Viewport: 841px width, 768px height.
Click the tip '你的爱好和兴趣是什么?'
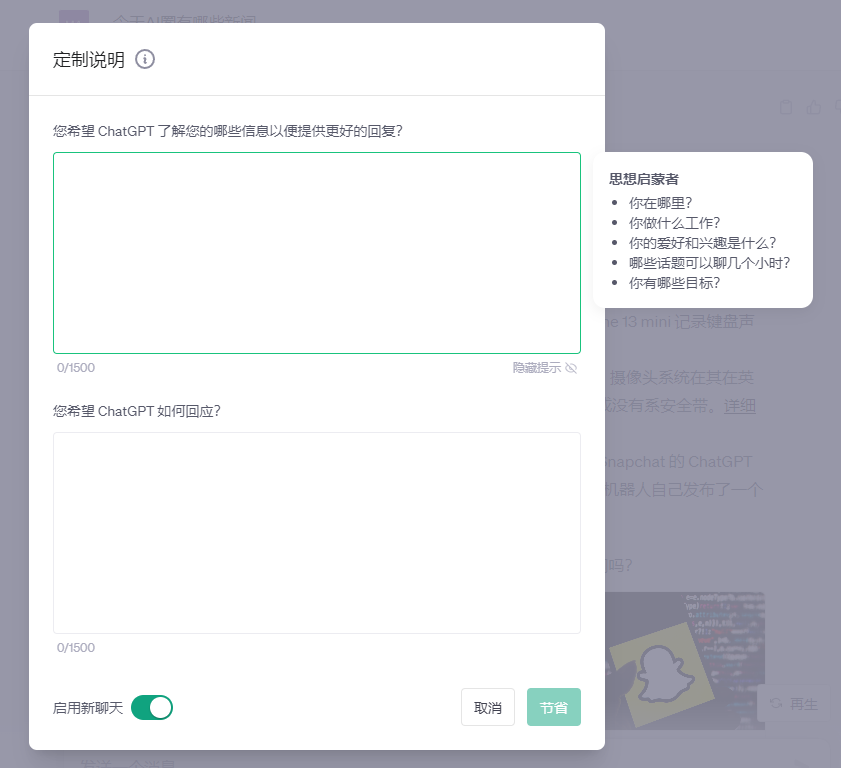(x=702, y=243)
